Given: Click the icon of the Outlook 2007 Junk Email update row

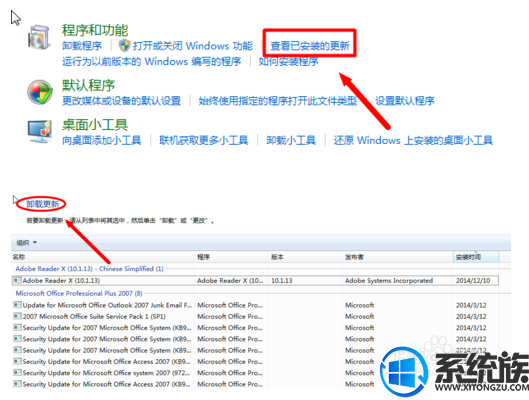Looking at the screenshot, I should click(x=17, y=305).
